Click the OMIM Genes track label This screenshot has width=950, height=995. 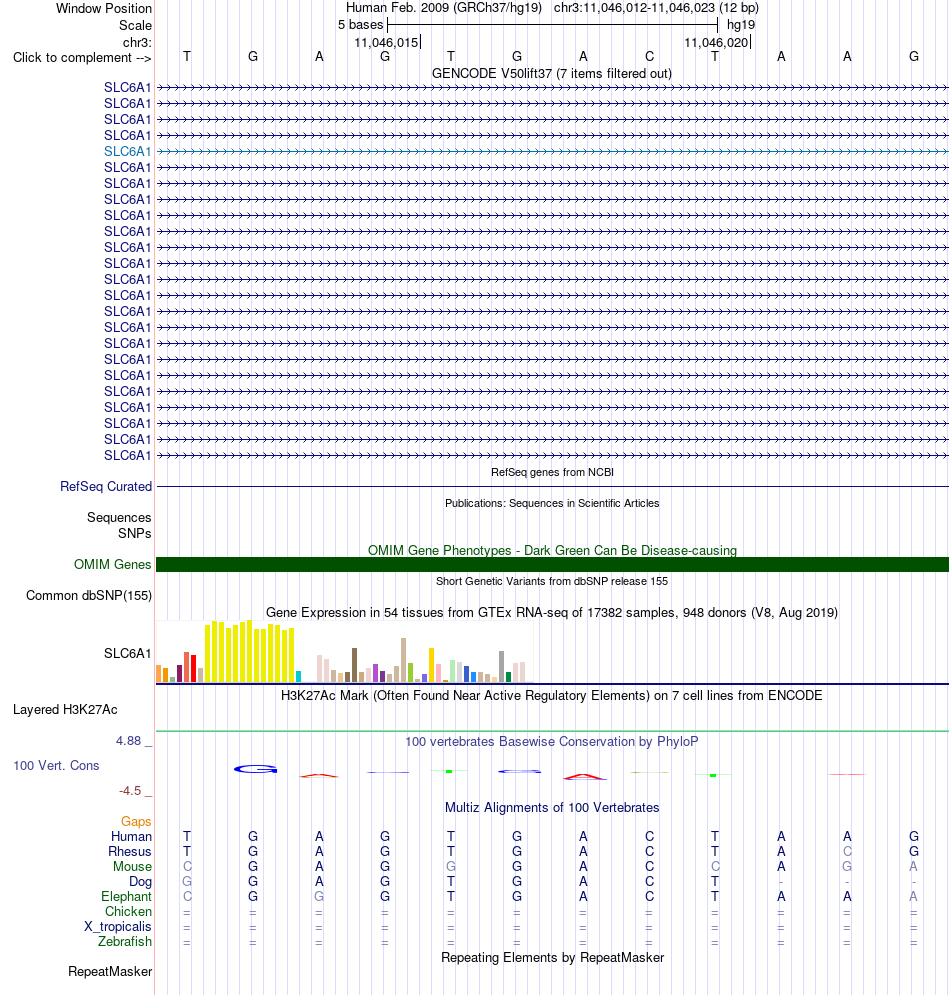pyautogui.click(x=112, y=565)
